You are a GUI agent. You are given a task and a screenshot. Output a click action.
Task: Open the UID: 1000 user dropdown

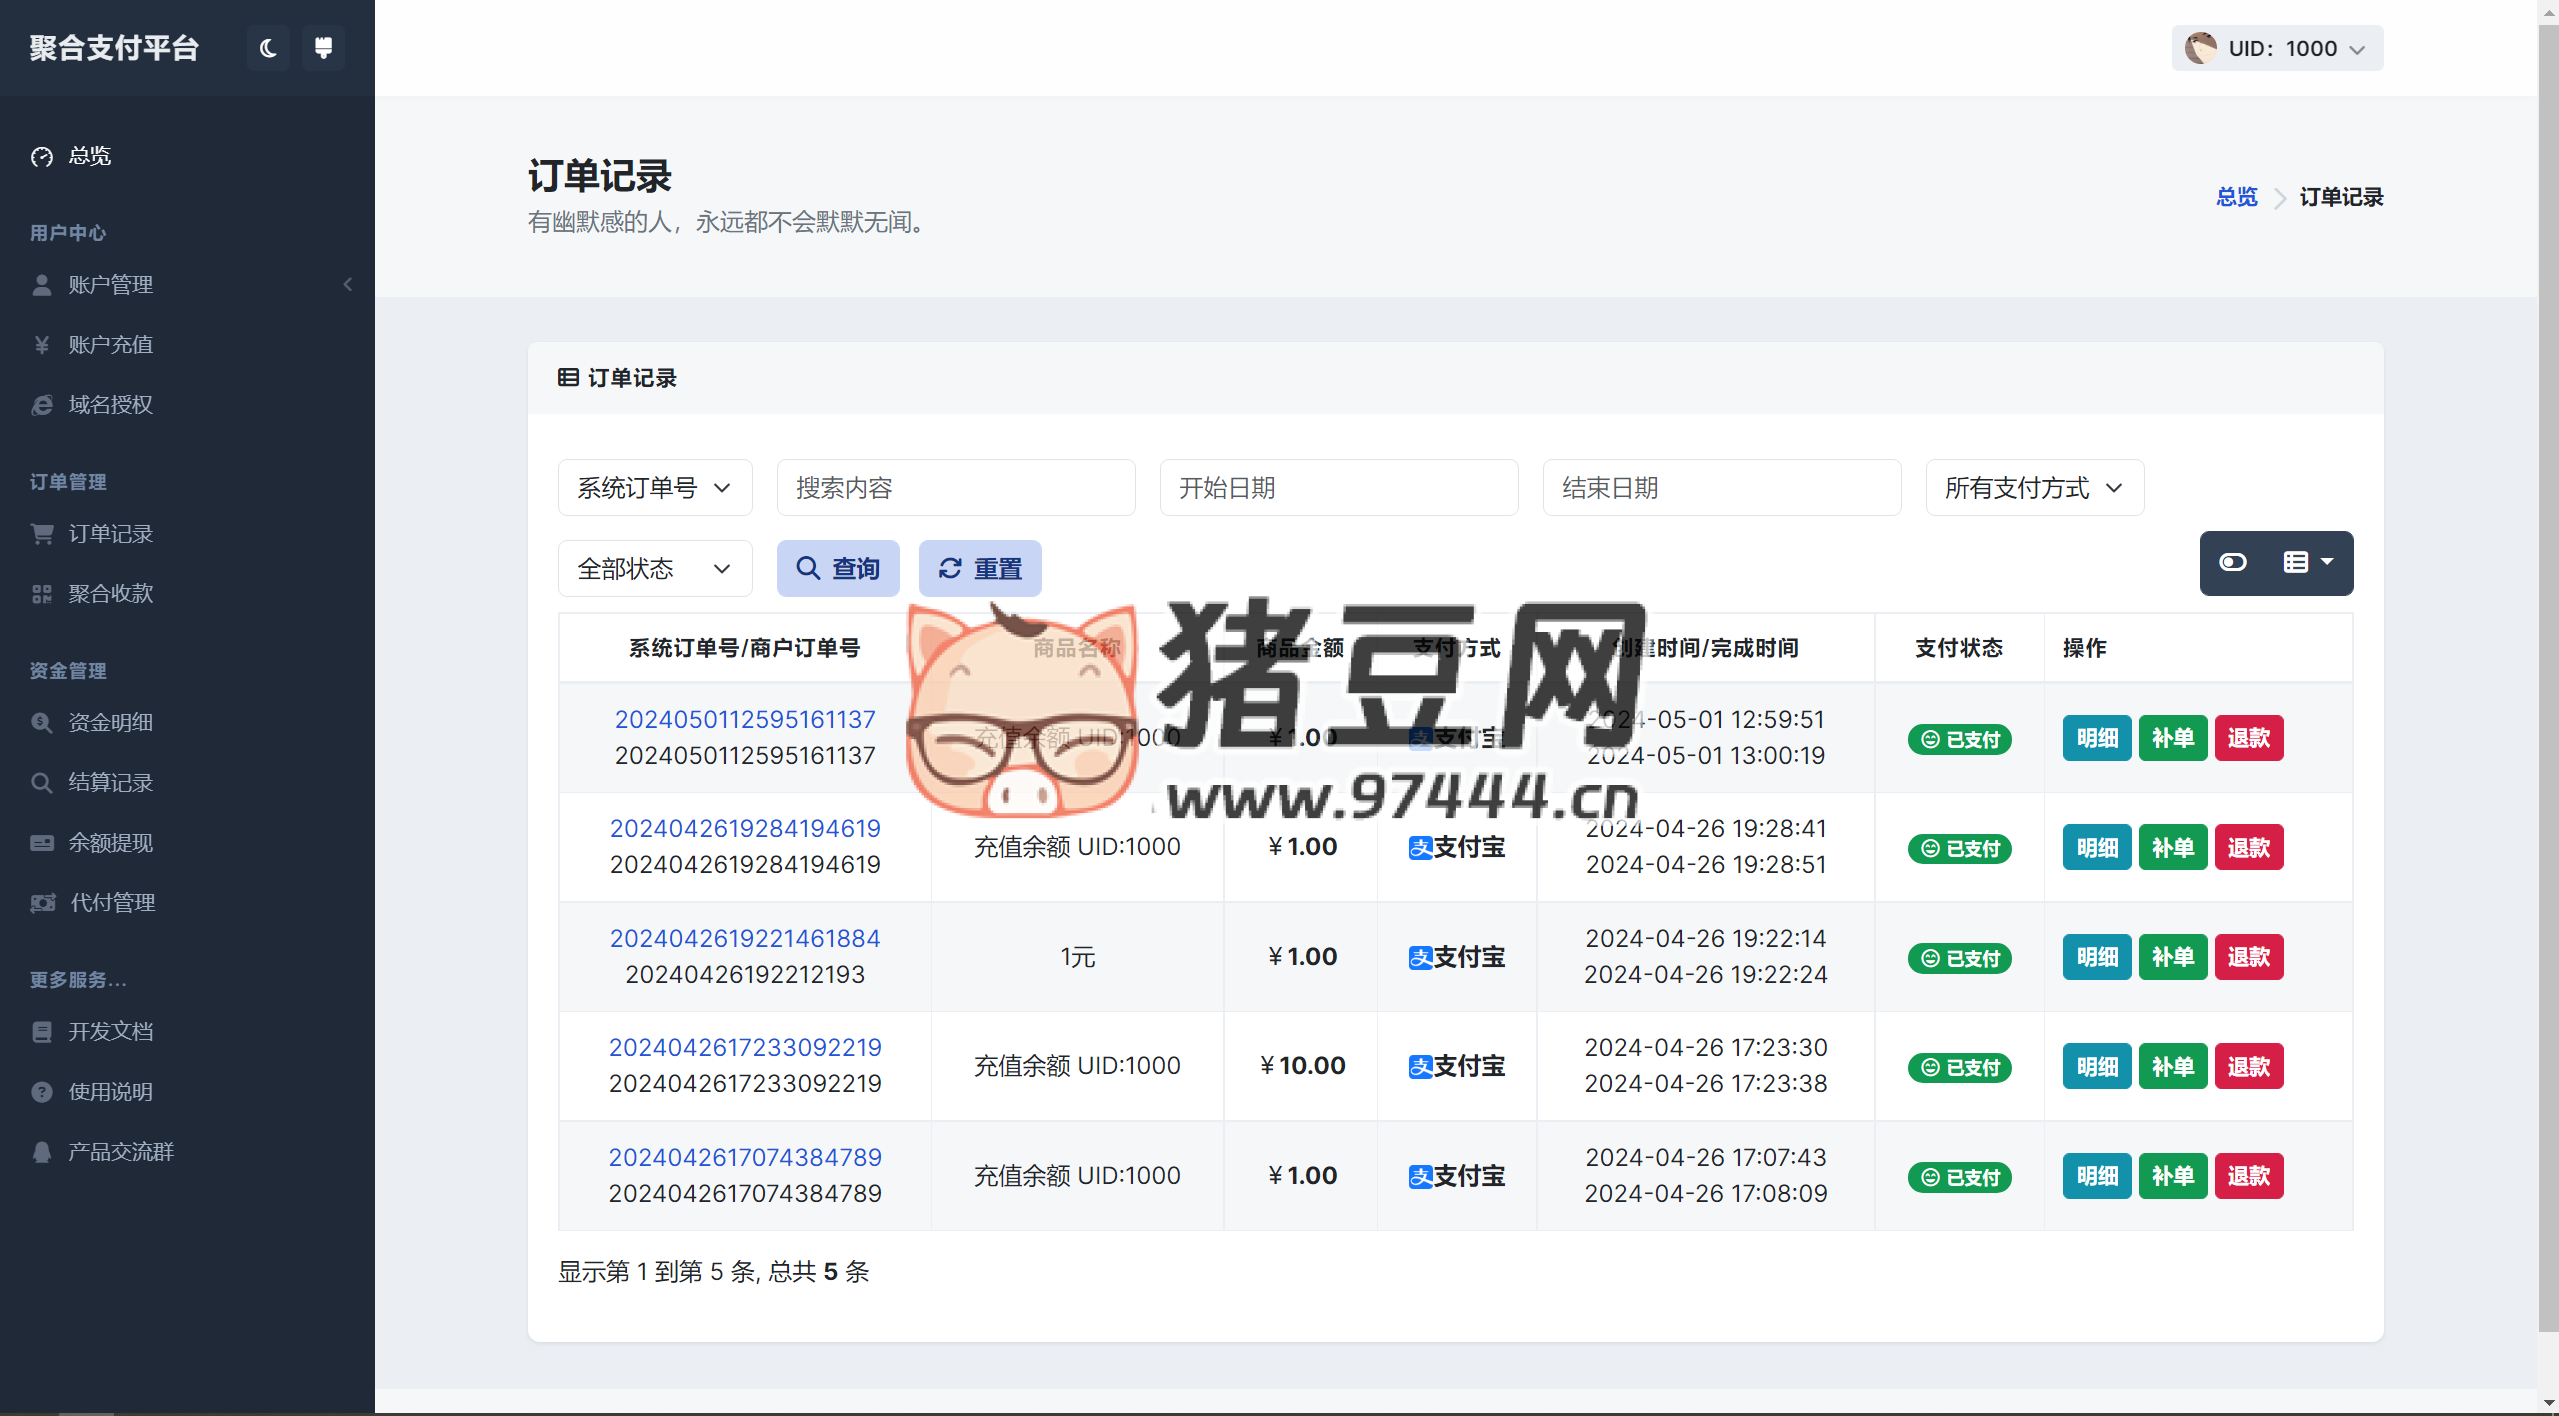pos(2277,48)
